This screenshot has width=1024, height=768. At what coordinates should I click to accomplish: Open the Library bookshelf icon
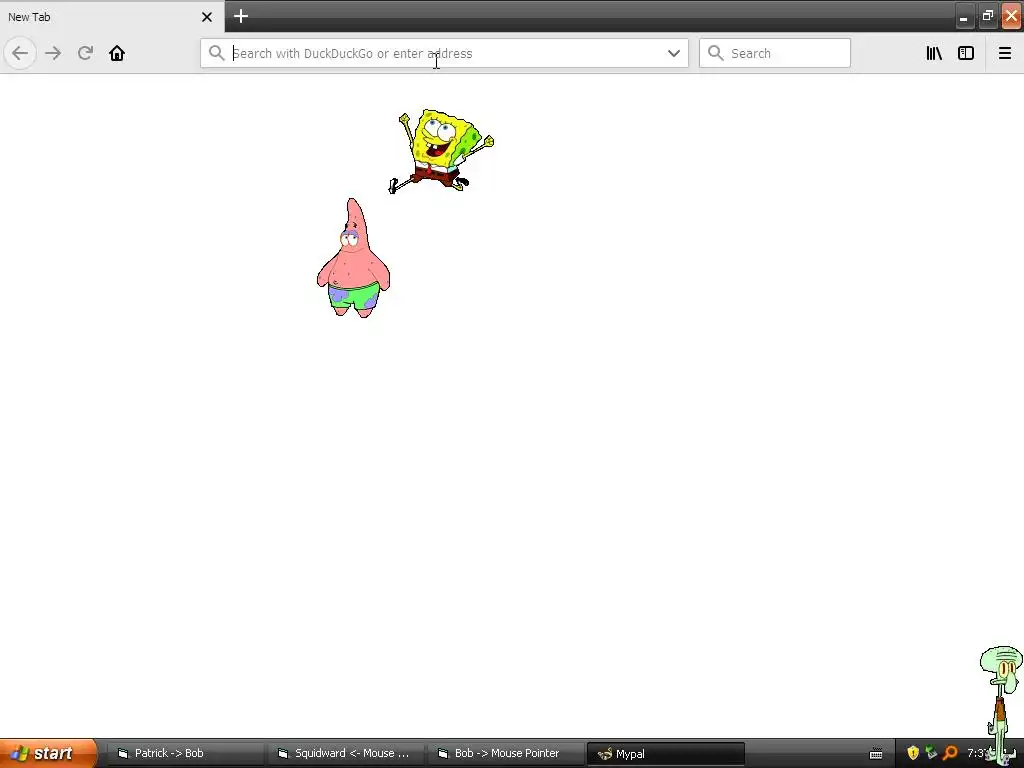click(934, 53)
